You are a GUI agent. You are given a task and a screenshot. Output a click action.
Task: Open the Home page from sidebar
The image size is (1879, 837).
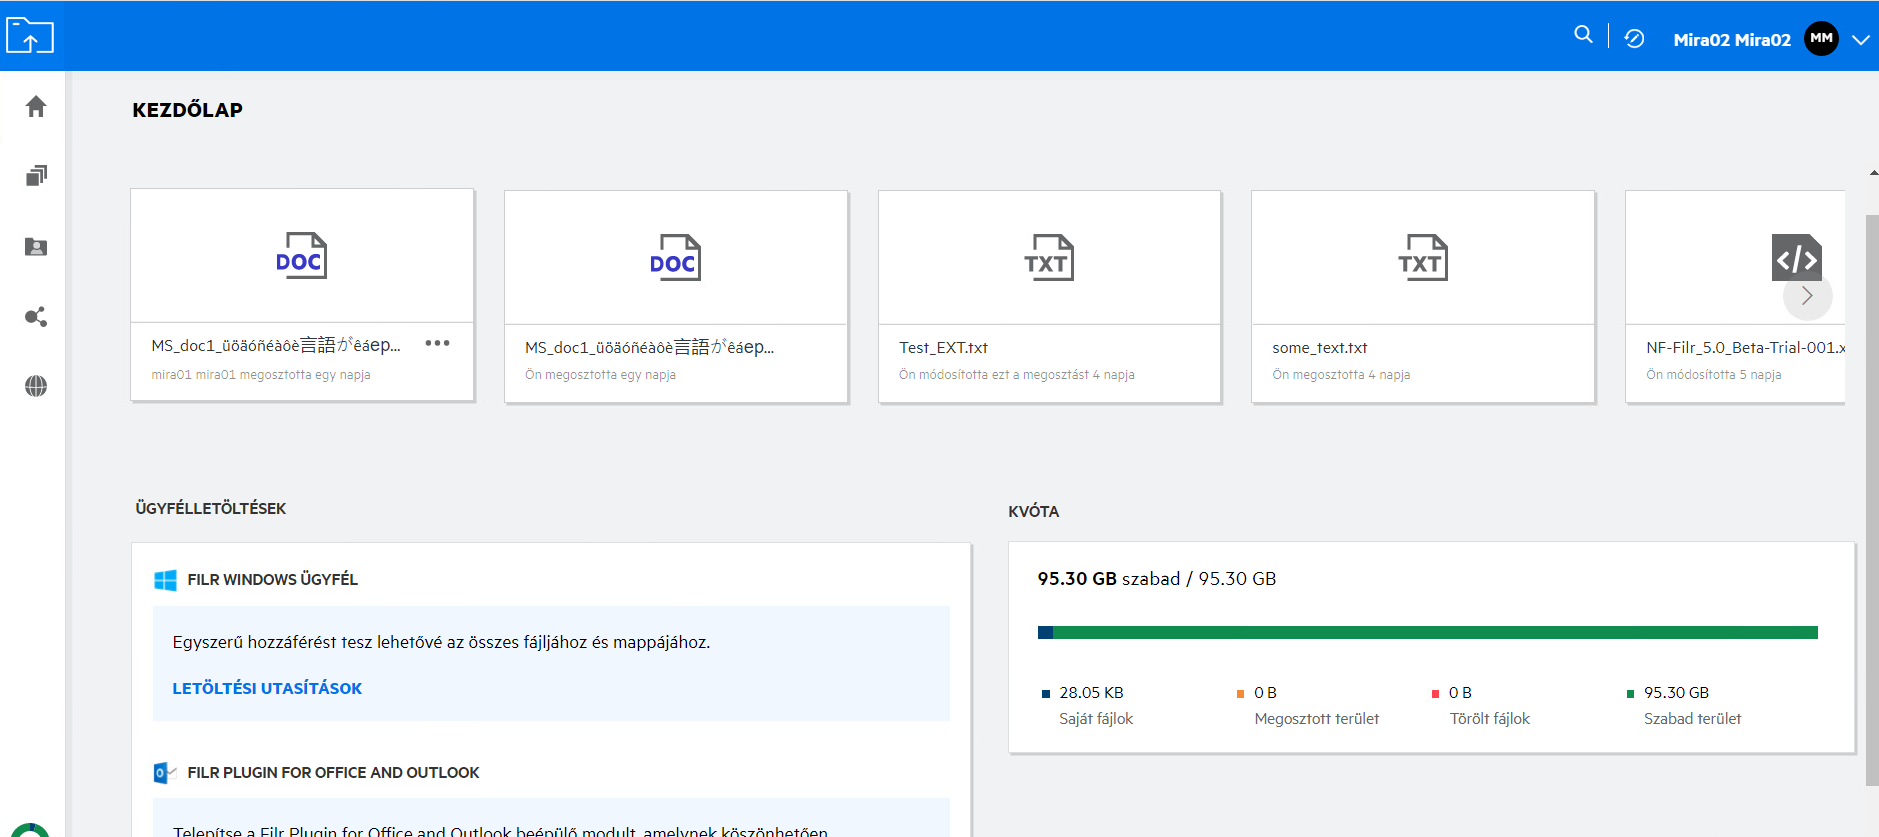[x=36, y=107]
